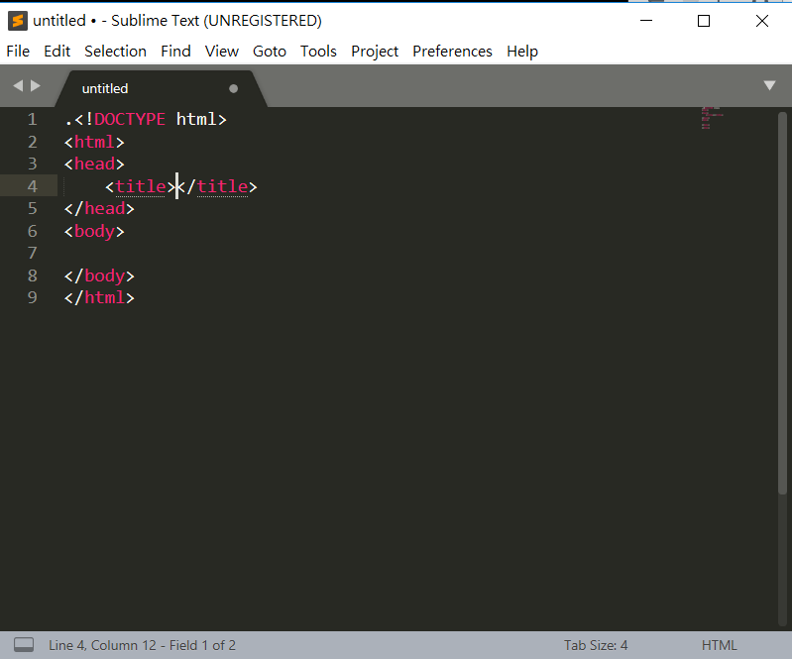Click the closing </body> tag on line 8
This screenshot has width=792, height=659.
[x=100, y=276]
